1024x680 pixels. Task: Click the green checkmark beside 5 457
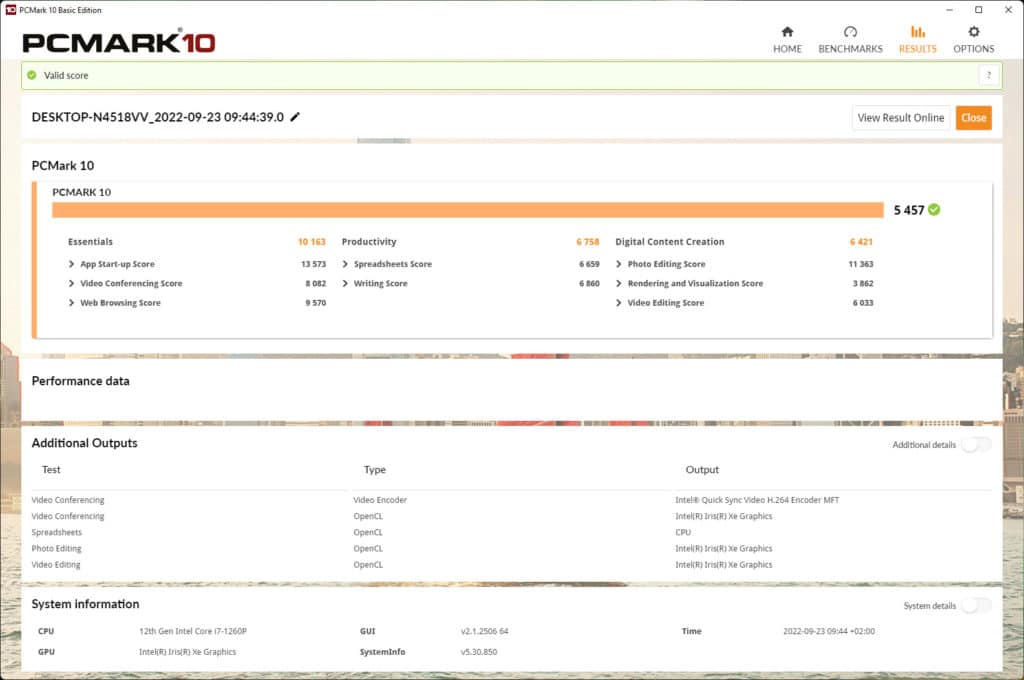pos(934,210)
